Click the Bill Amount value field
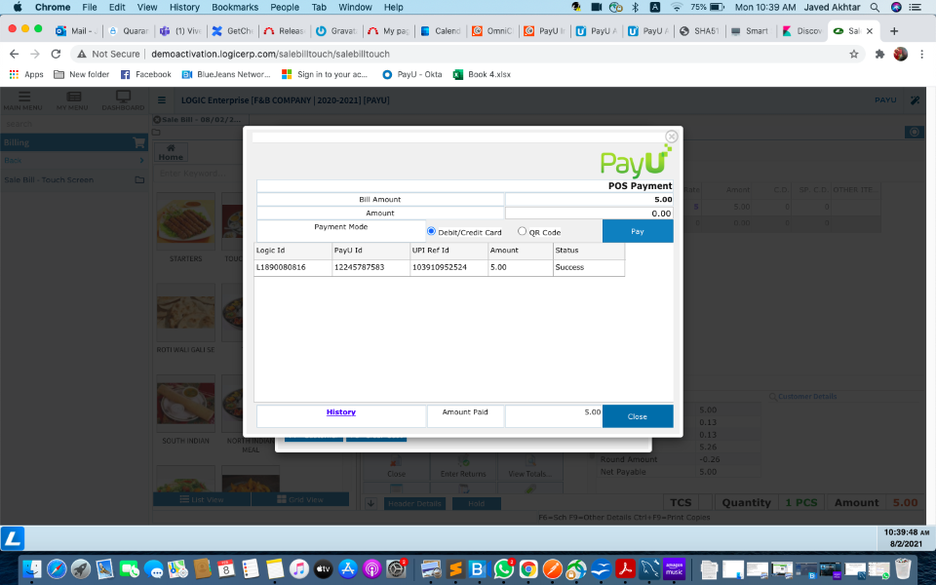The width and height of the screenshot is (936, 585). pos(589,199)
